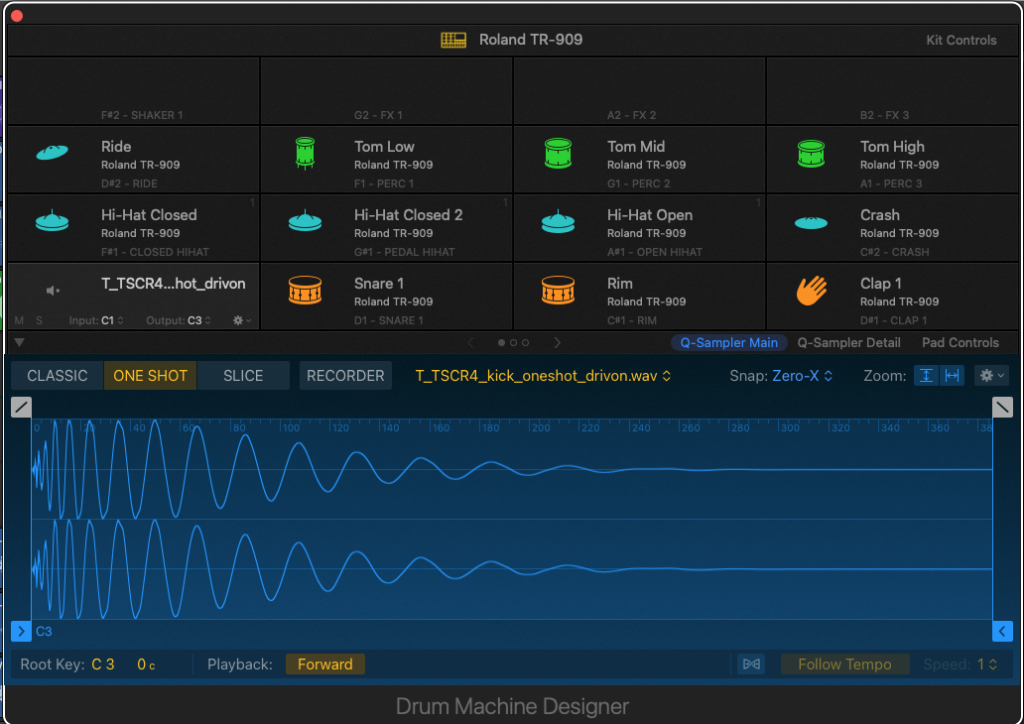Select the Hi-Hat Closed pad icon
Image resolution: width=1024 pixels, height=724 pixels.
[x=52, y=221]
